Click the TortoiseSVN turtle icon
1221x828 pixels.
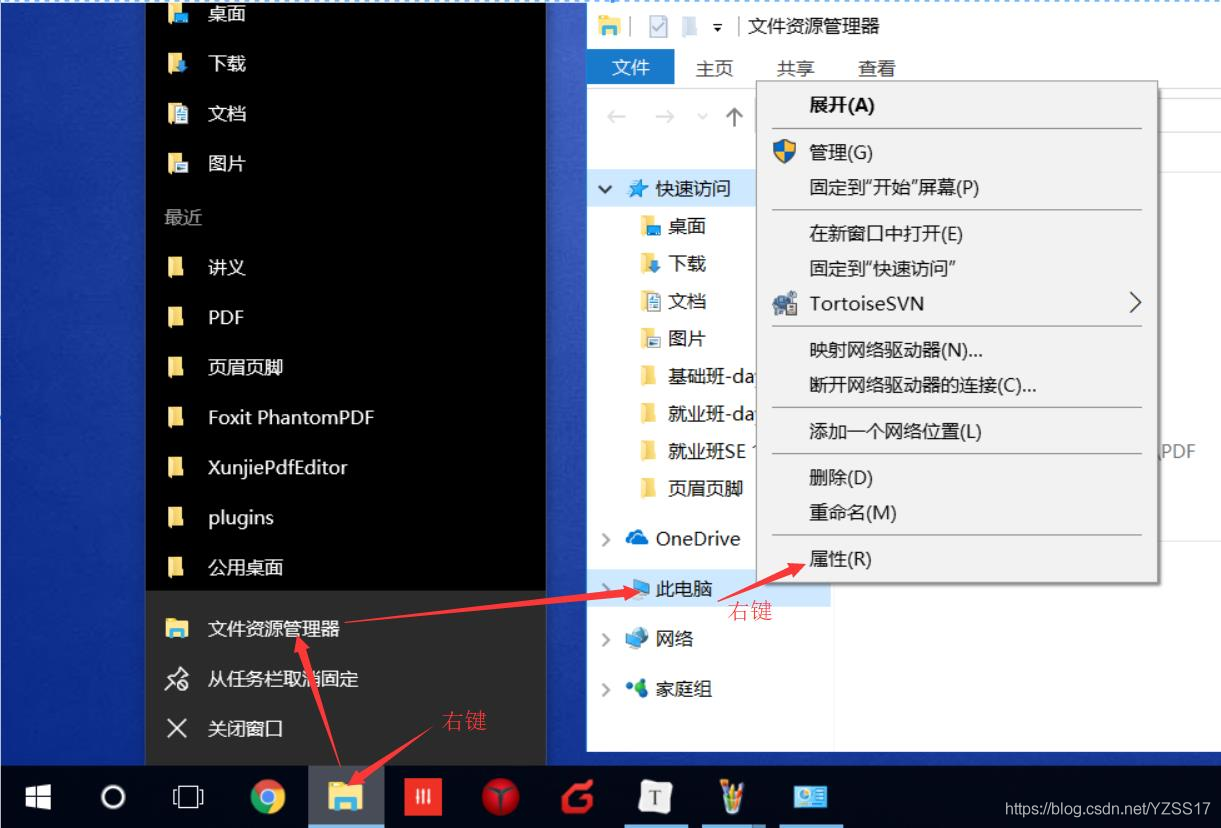[x=785, y=303]
